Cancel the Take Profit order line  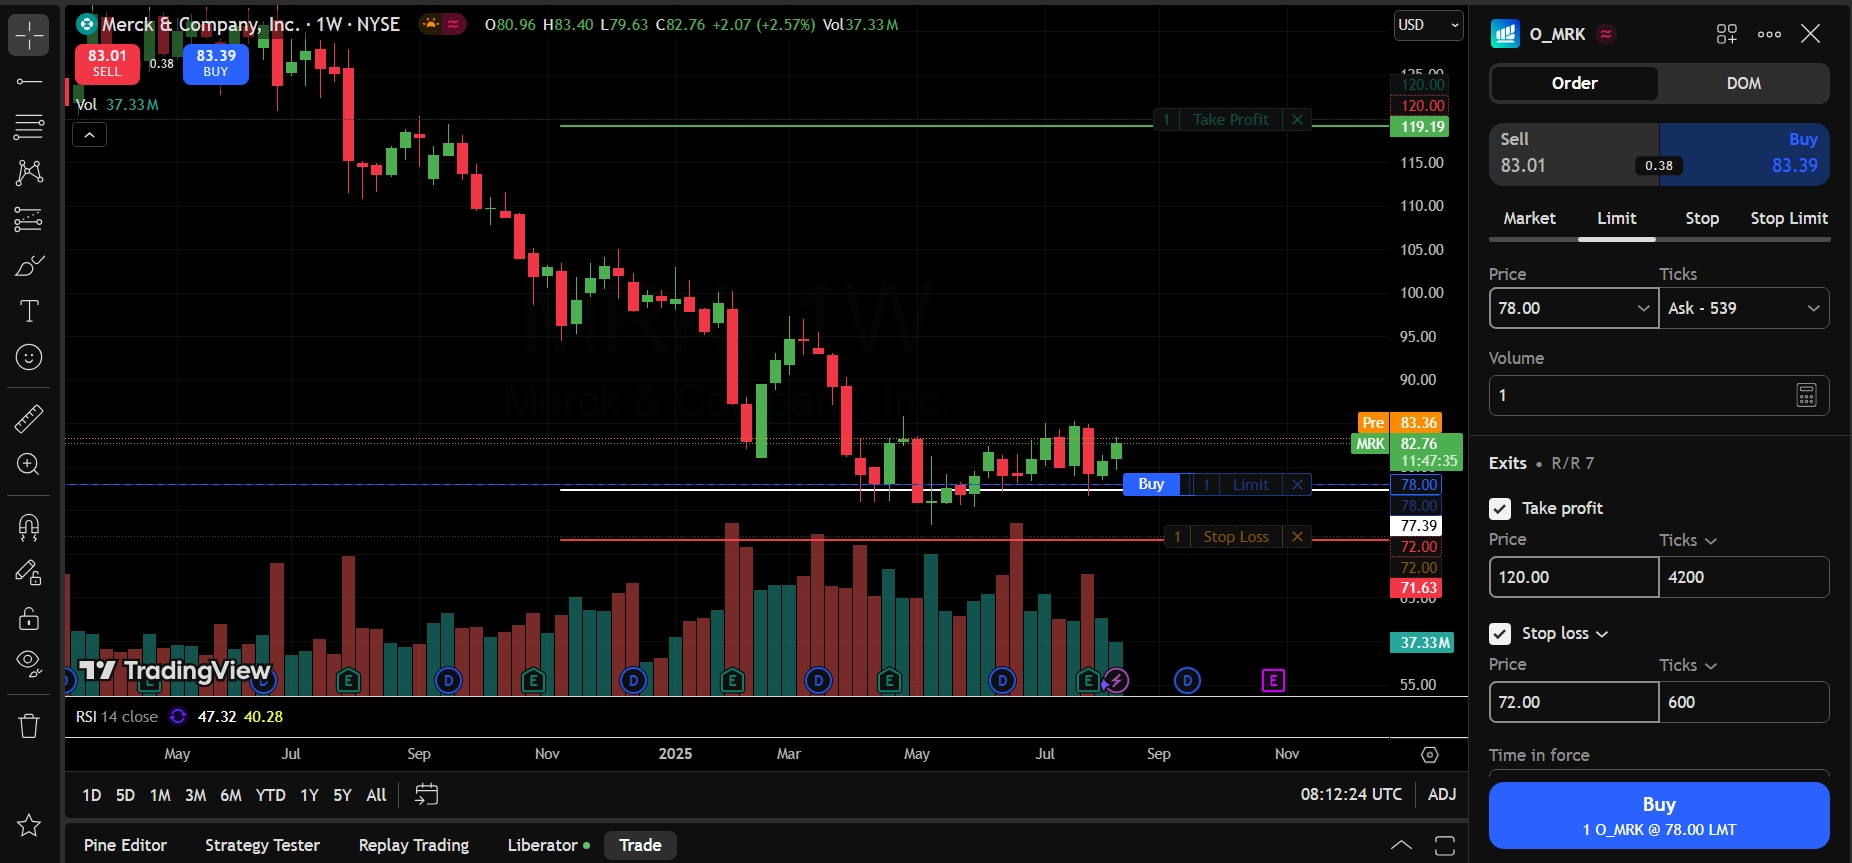[x=1297, y=120]
